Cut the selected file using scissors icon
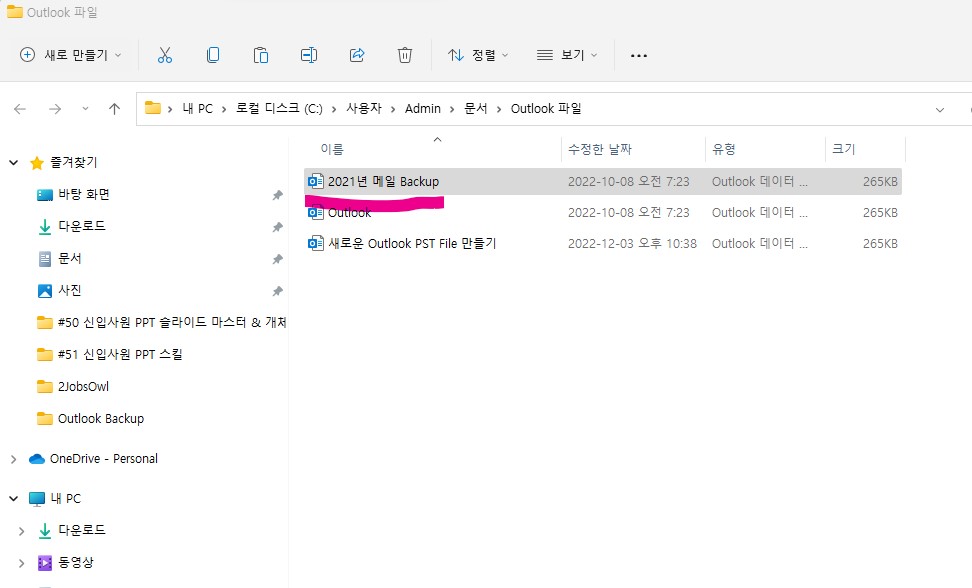 pos(165,55)
